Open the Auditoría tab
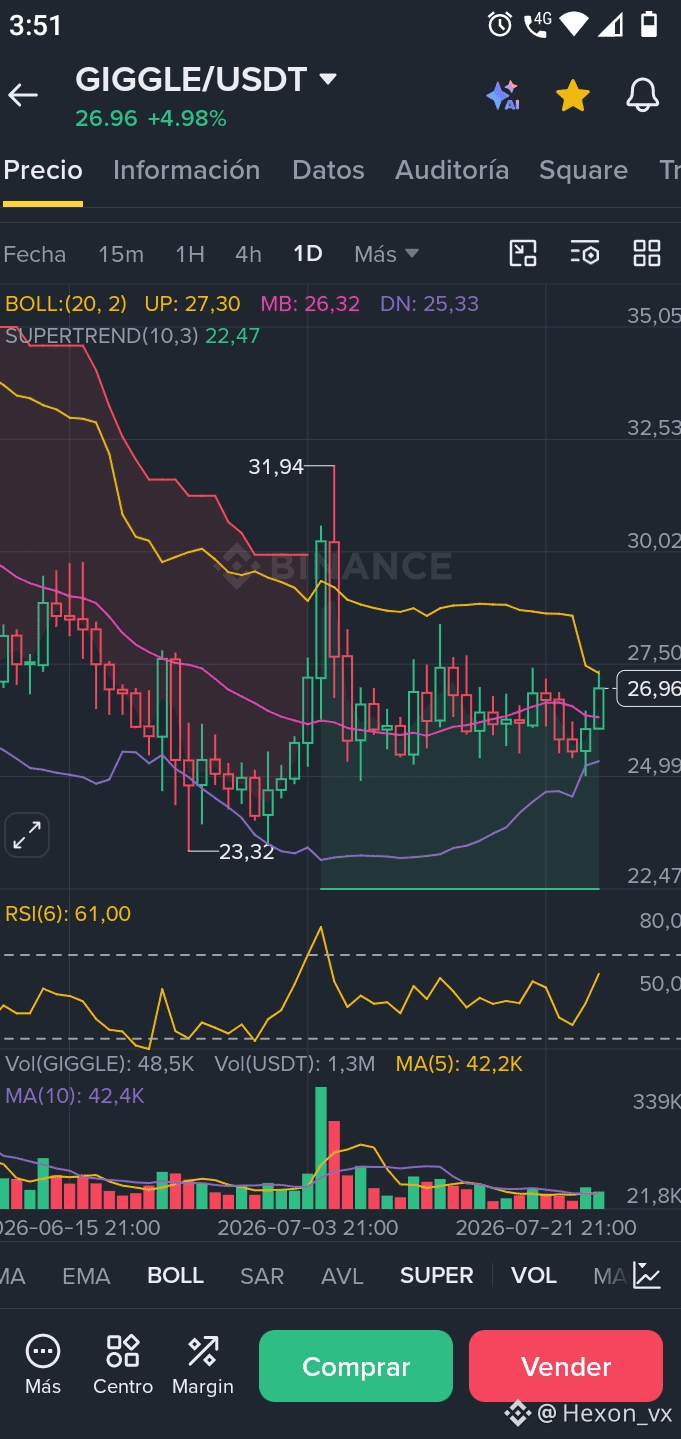 [x=452, y=170]
